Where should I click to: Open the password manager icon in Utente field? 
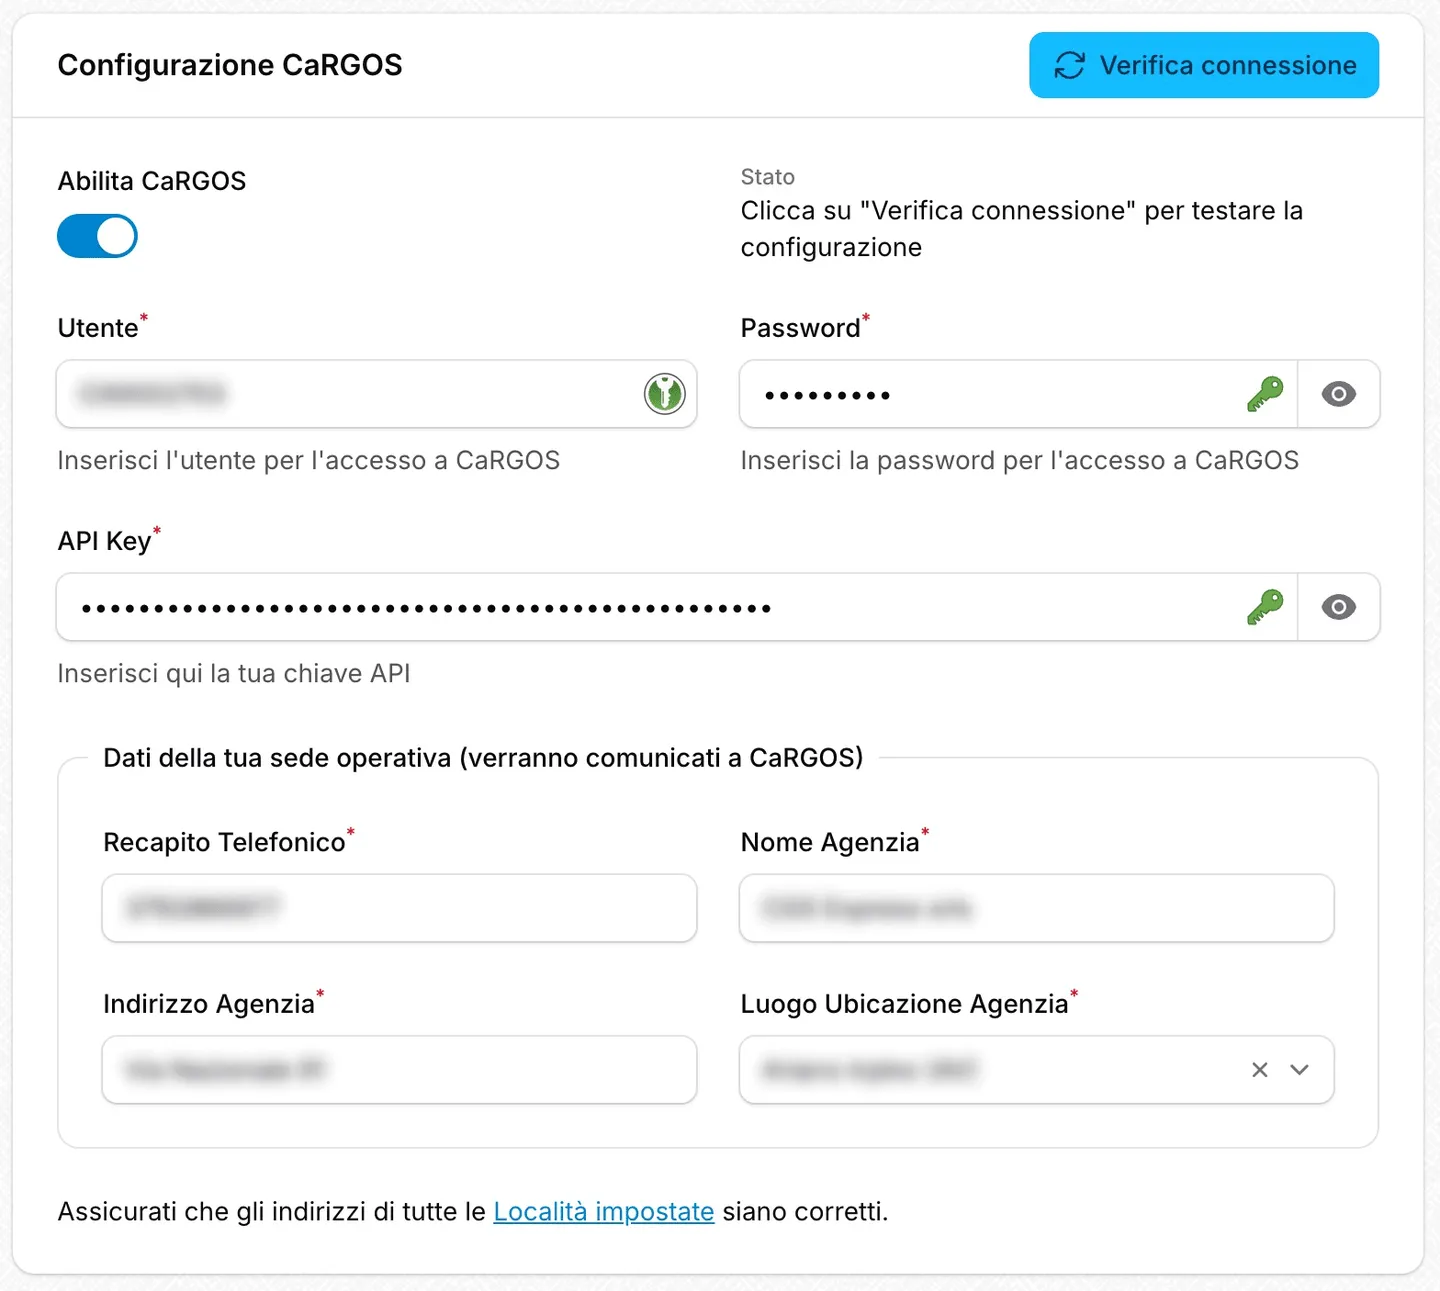tap(665, 394)
